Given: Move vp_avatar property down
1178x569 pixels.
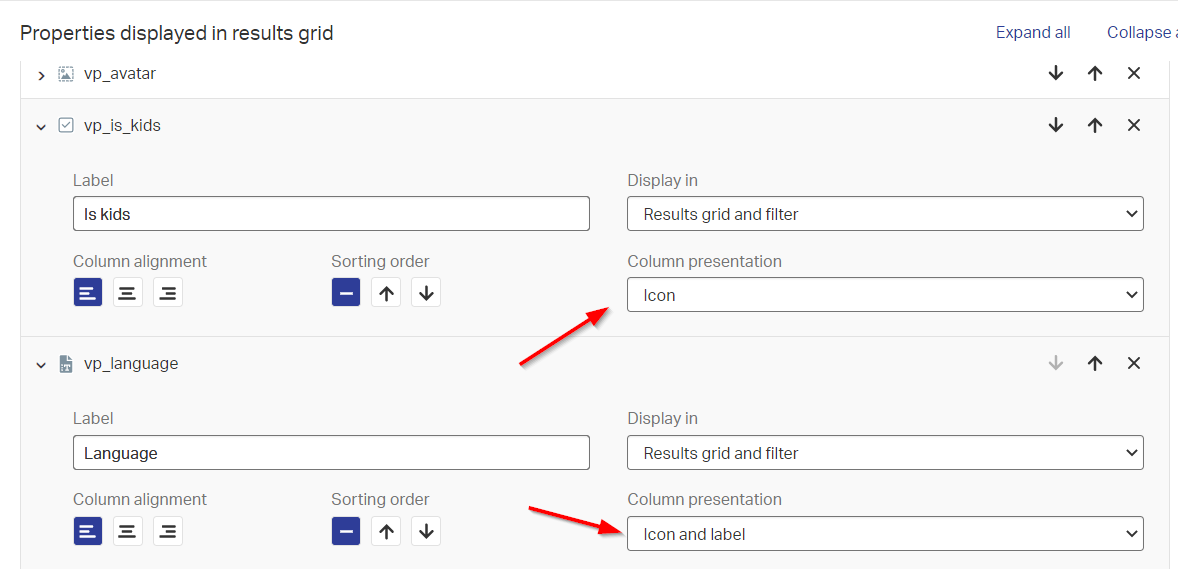Looking at the screenshot, I should pos(1056,73).
